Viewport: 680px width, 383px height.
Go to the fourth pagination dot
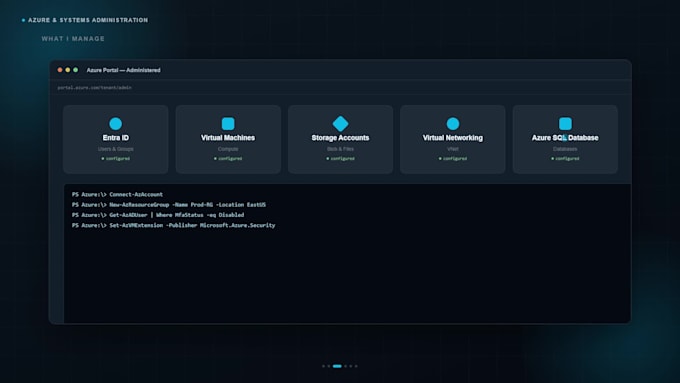click(x=346, y=366)
